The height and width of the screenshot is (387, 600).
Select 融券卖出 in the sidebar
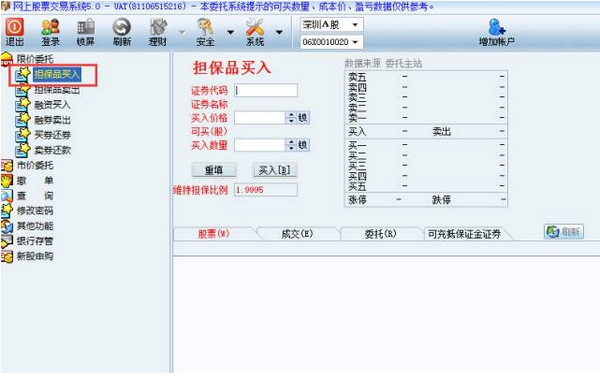52,120
